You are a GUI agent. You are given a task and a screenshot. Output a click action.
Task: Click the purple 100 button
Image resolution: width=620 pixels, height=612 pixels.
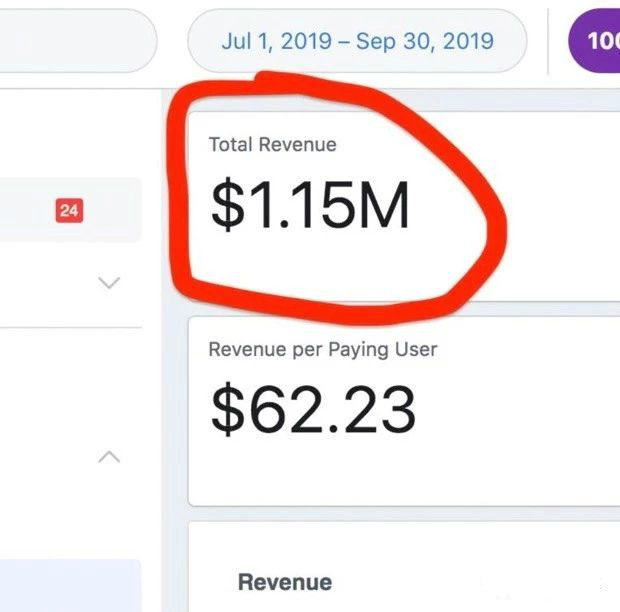[595, 41]
